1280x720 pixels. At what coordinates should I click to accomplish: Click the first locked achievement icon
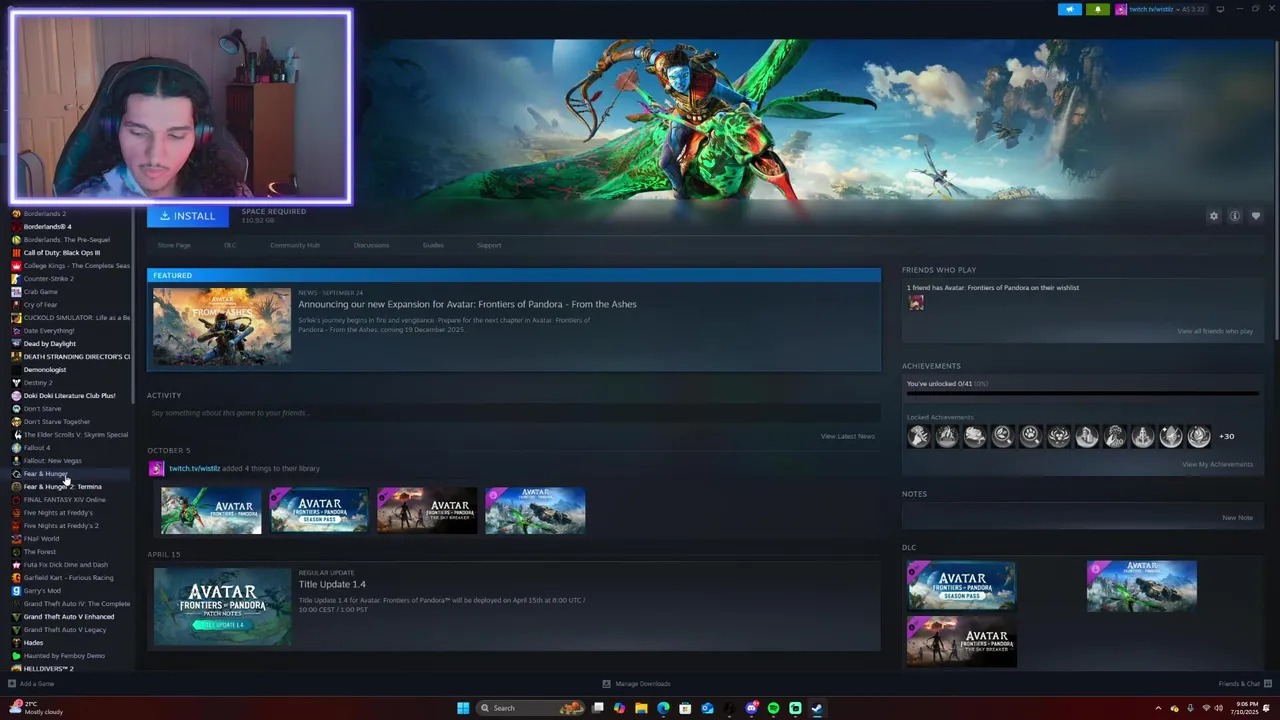pyautogui.click(x=918, y=436)
